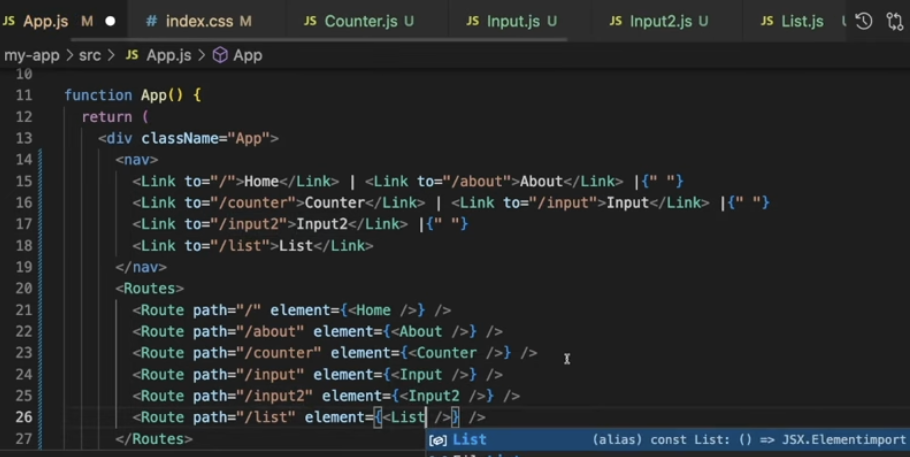Click the JS file icon on App.js tab
Image resolution: width=910 pixels, height=457 pixels.
point(9,21)
